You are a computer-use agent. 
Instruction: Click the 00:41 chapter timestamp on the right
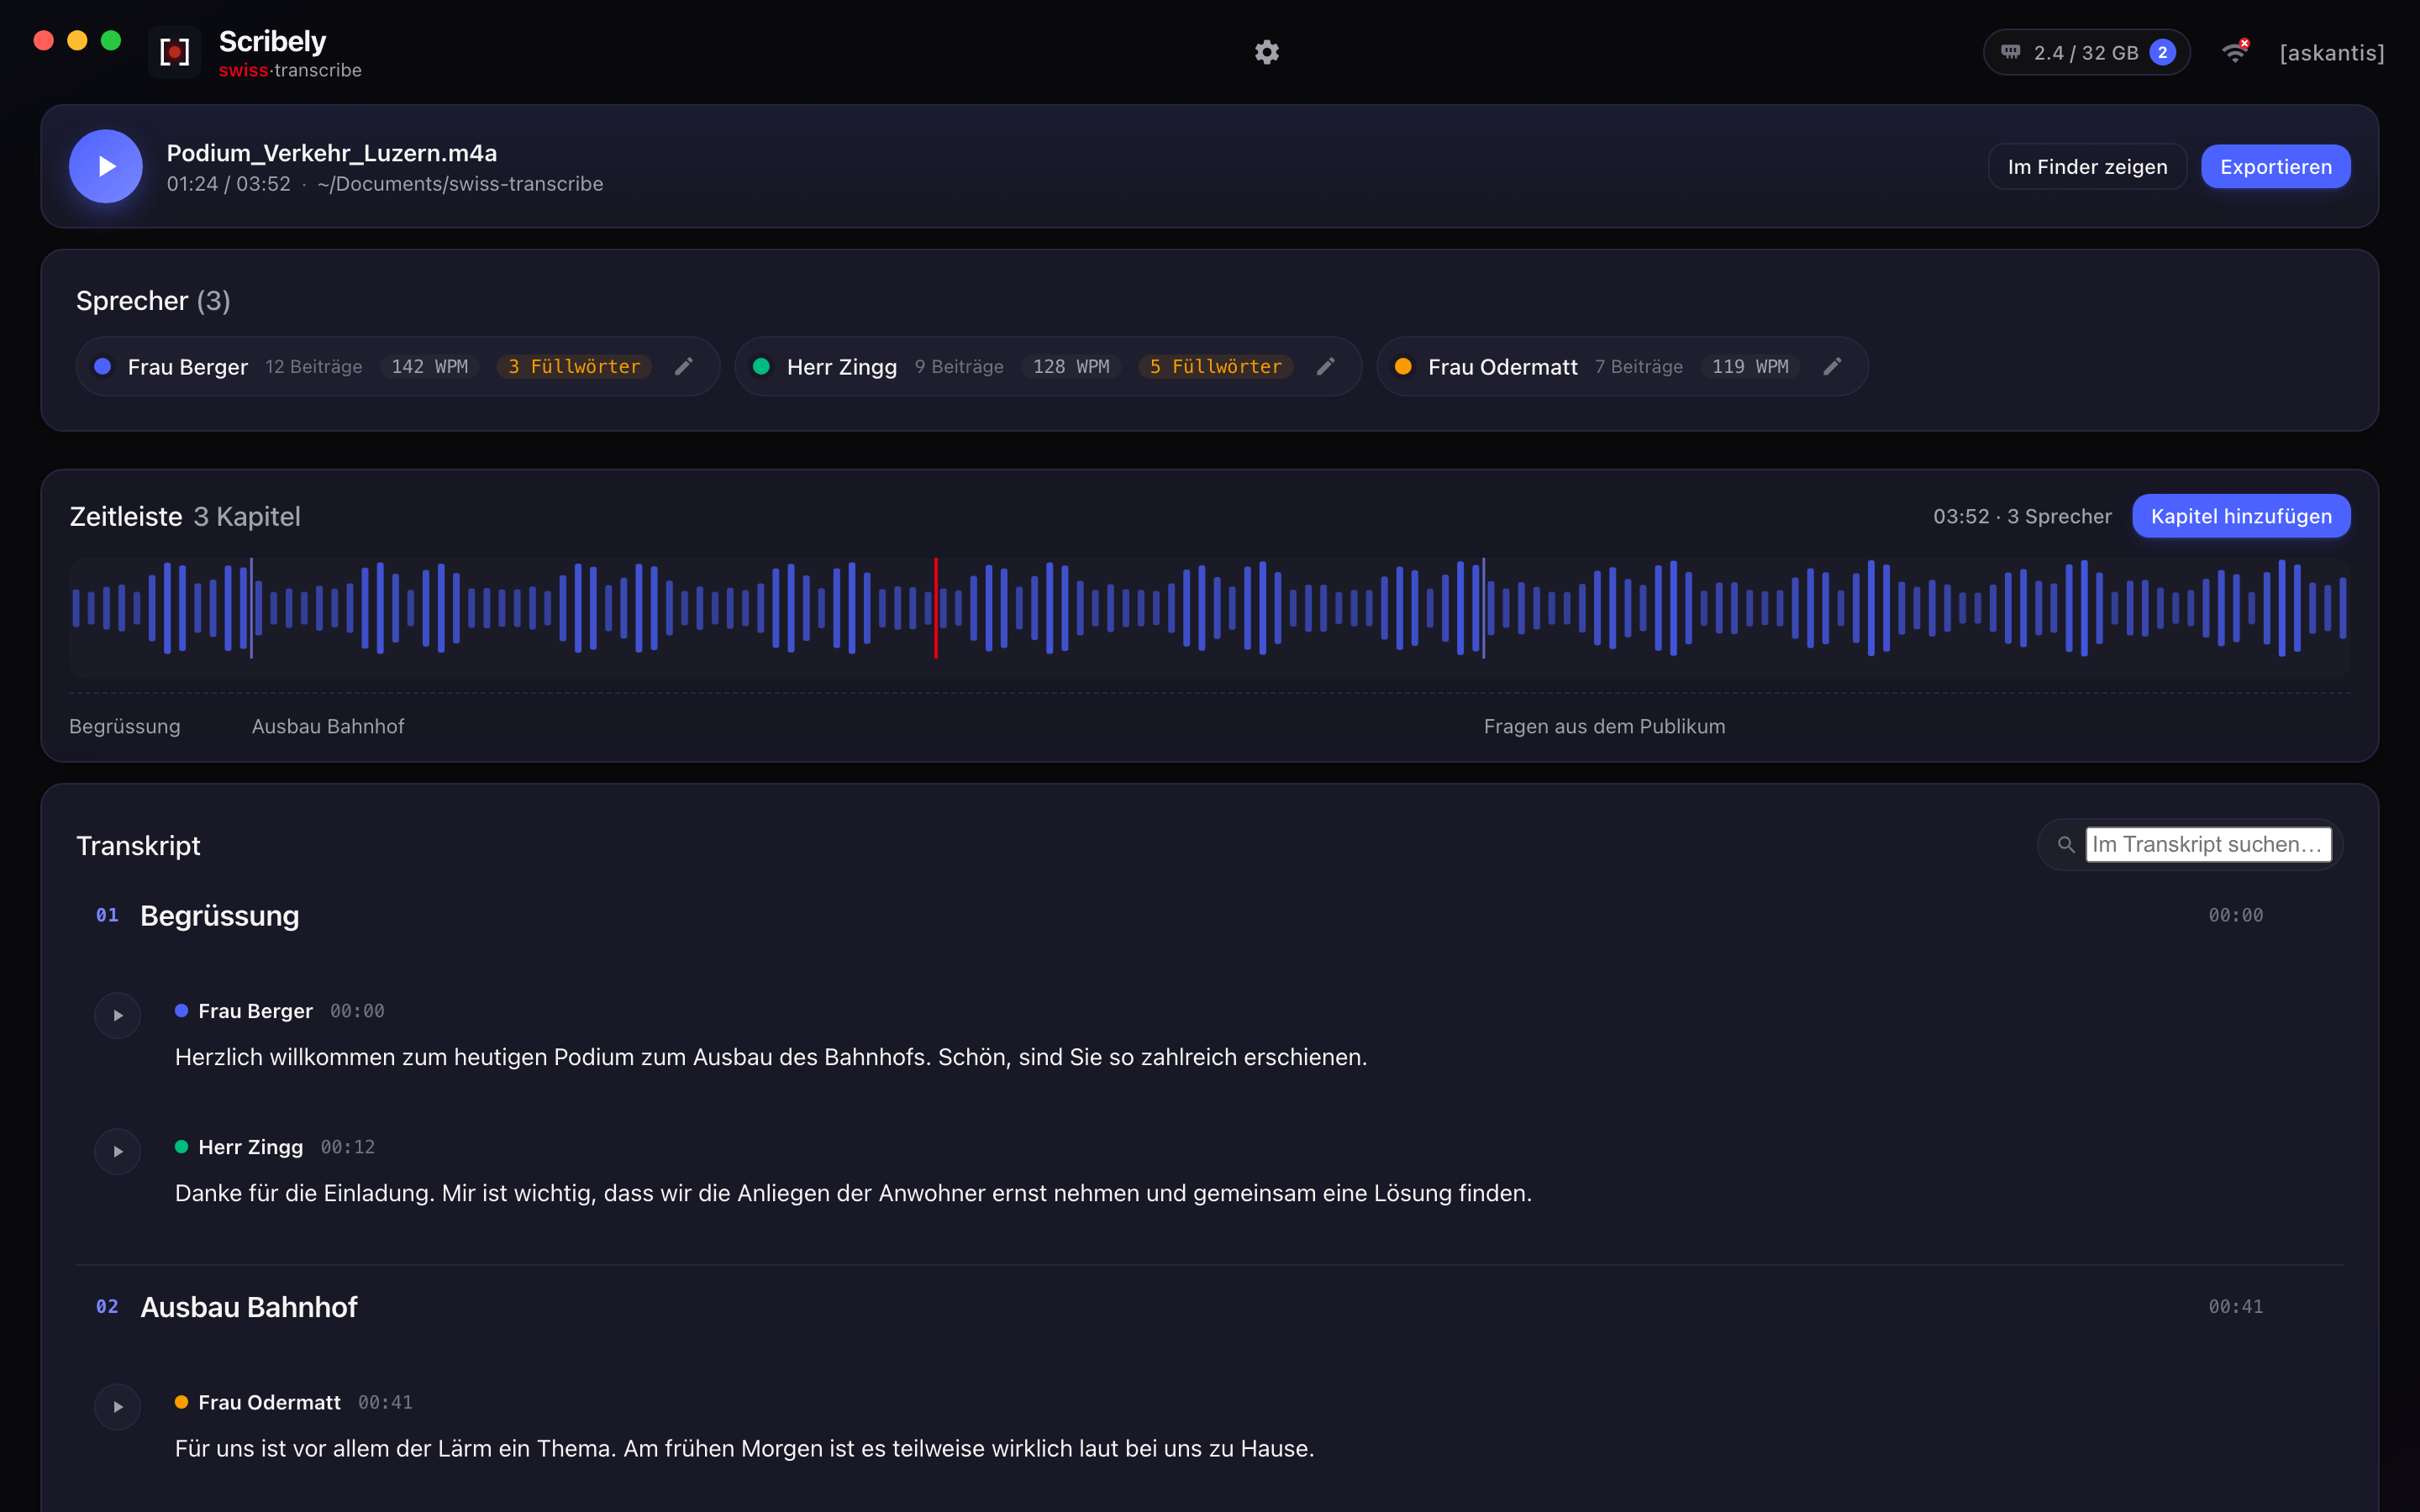point(2235,1307)
